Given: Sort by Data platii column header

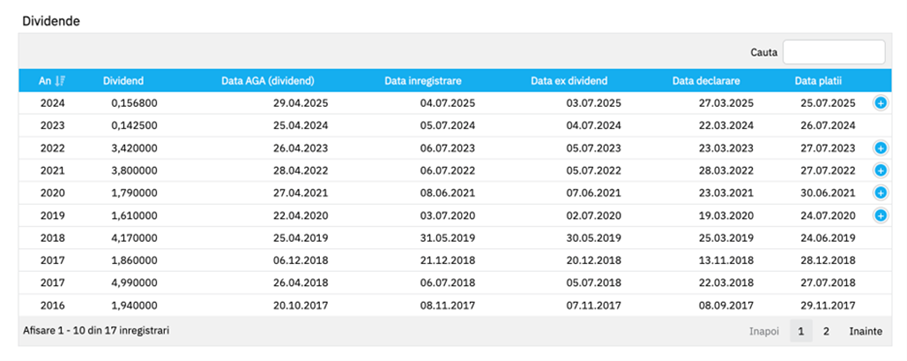Looking at the screenshot, I should click(818, 81).
